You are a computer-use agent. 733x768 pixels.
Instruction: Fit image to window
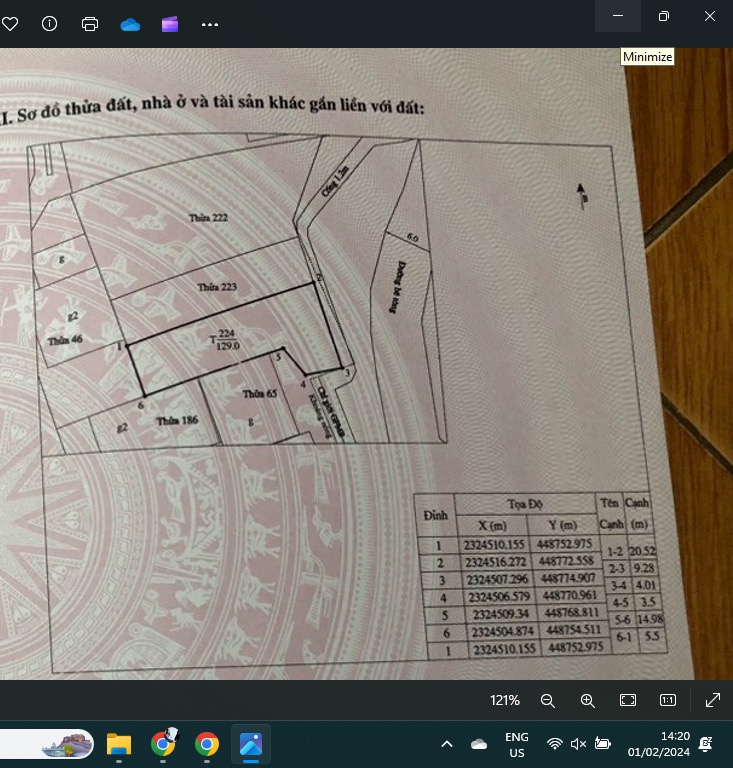(628, 700)
